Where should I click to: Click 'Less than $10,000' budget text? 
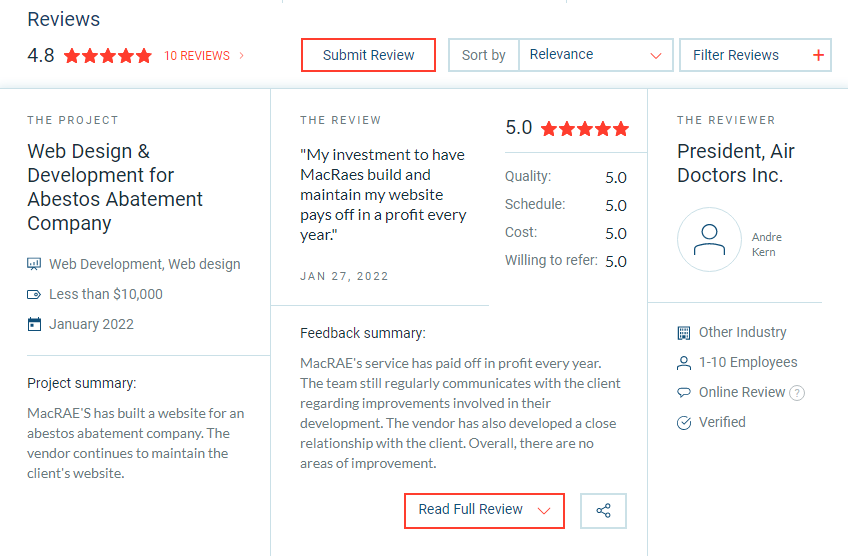tap(106, 294)
